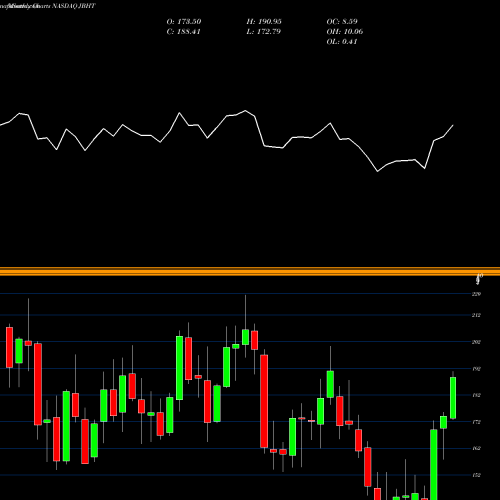Viewport: 500px width, 500px height.
Task: Click the high value H: 190.95
Action: click(x=264, y=21)
